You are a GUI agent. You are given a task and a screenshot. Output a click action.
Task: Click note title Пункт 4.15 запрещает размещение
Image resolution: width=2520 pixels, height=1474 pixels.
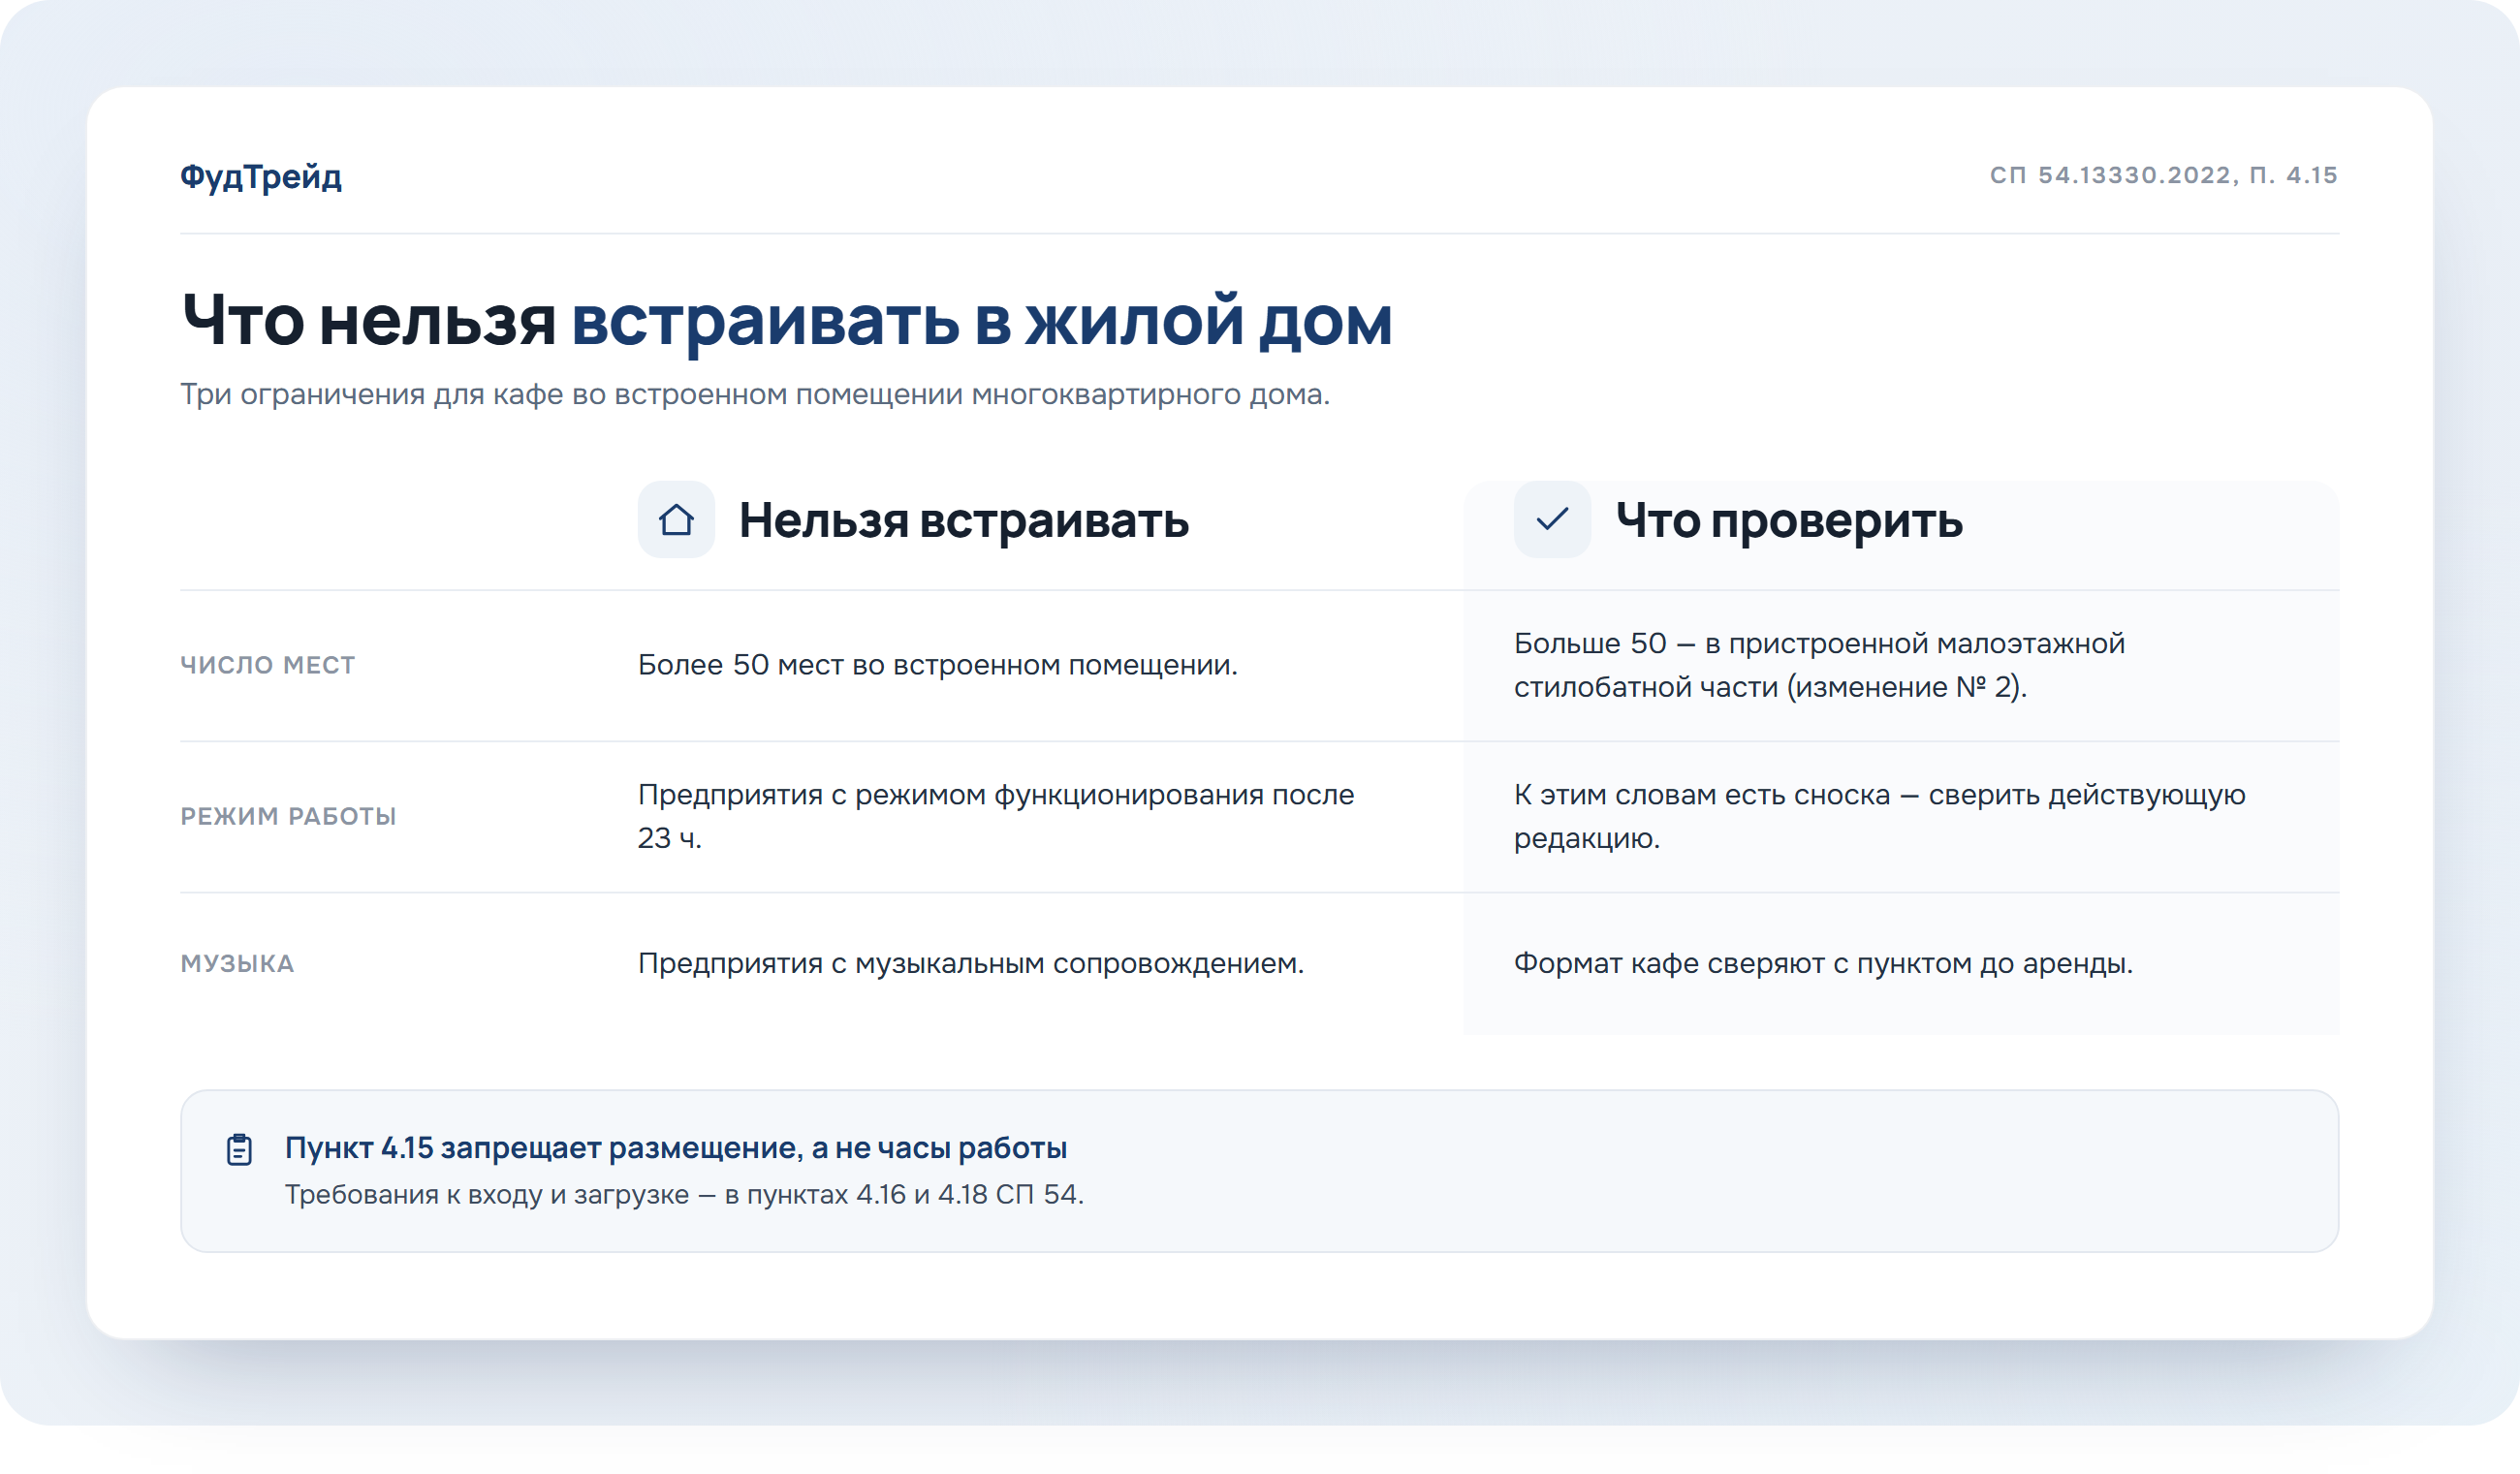[676, 1148]
